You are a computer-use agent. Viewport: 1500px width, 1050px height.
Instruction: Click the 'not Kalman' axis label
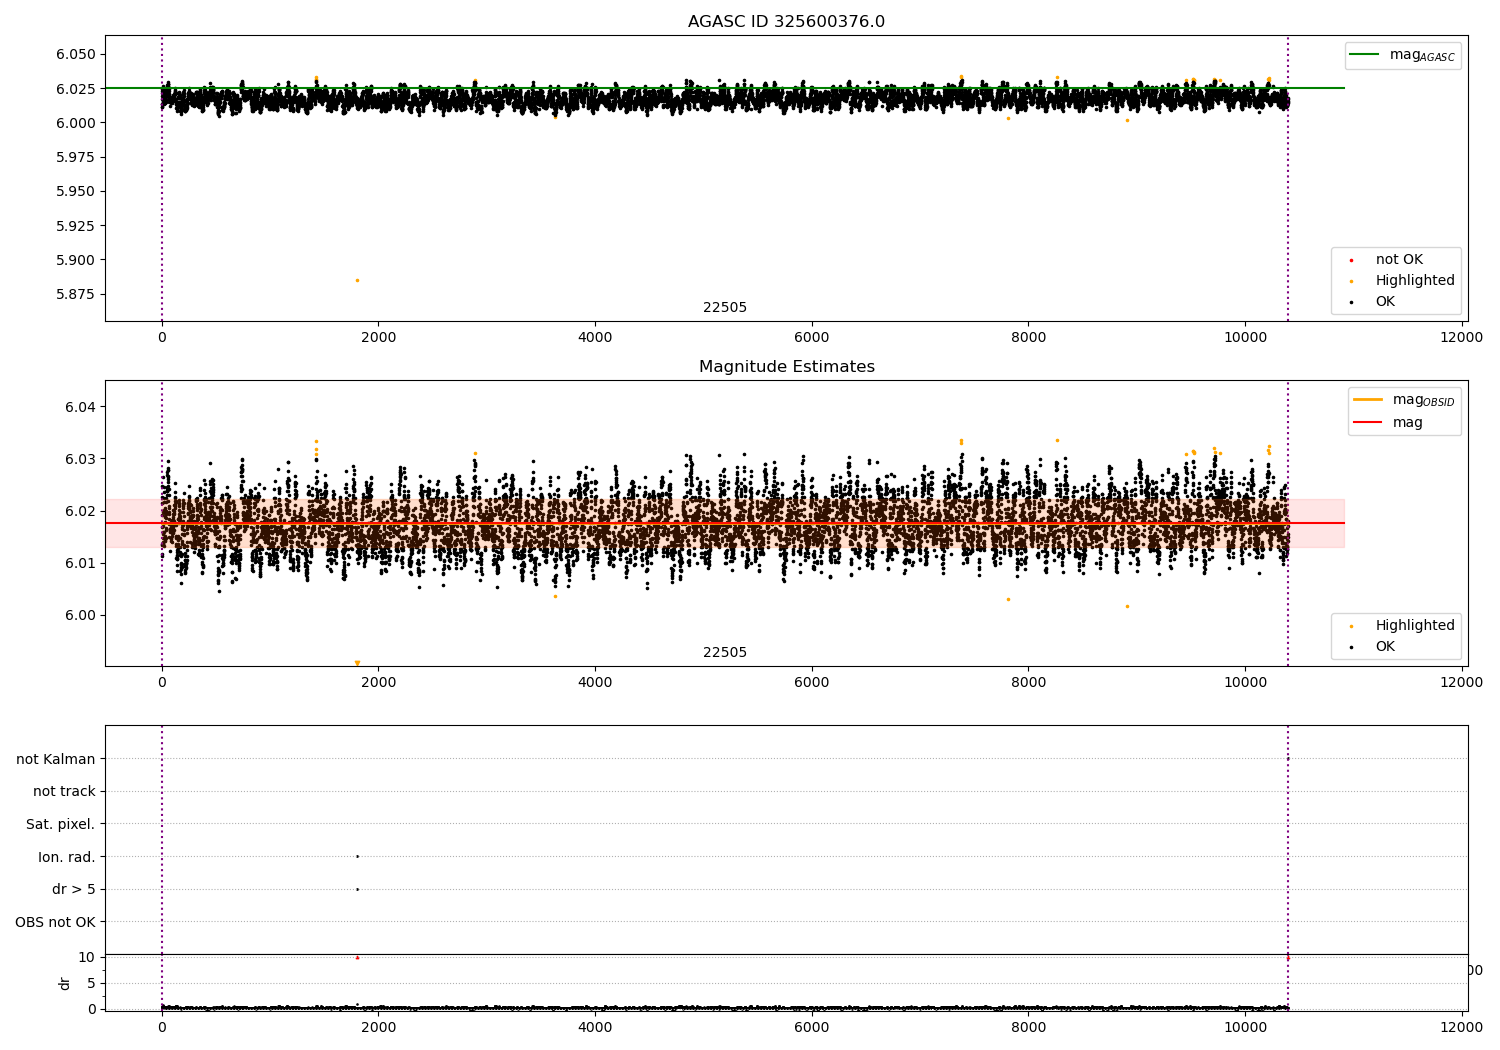click(56, 759)
